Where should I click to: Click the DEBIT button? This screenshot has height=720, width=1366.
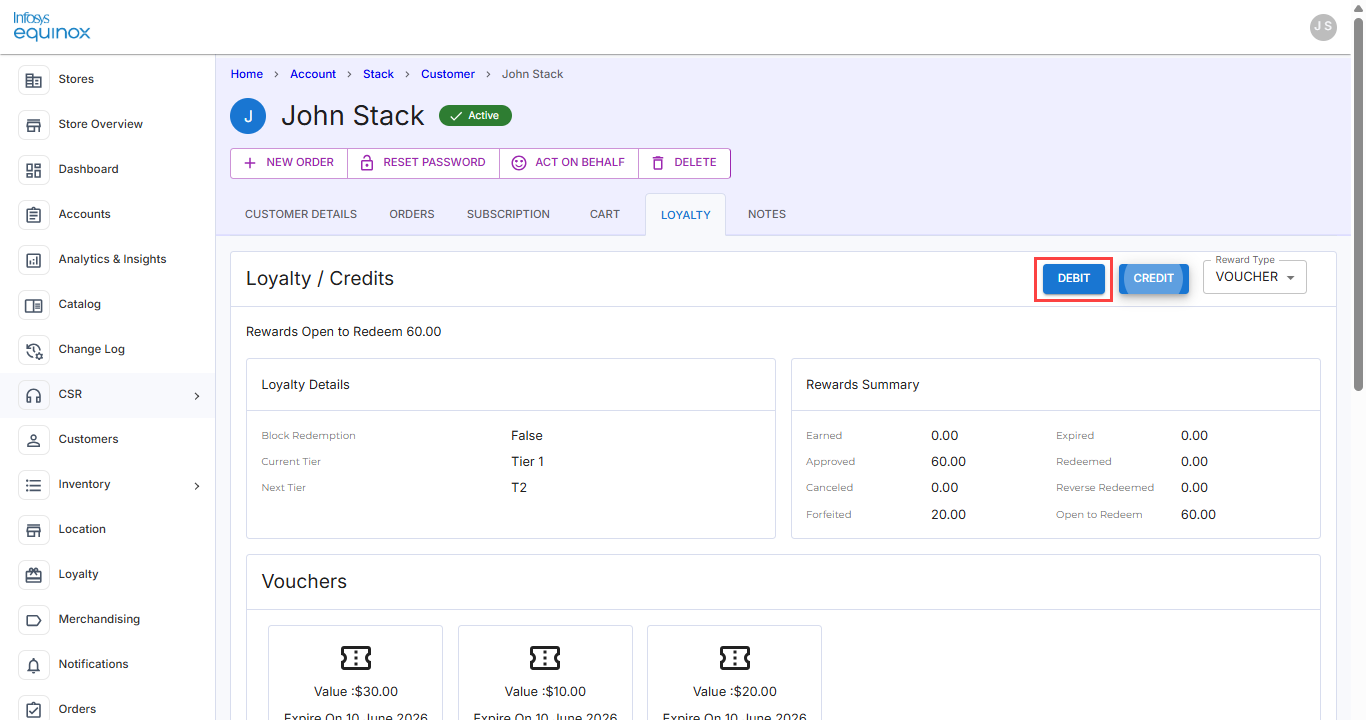1074,279
